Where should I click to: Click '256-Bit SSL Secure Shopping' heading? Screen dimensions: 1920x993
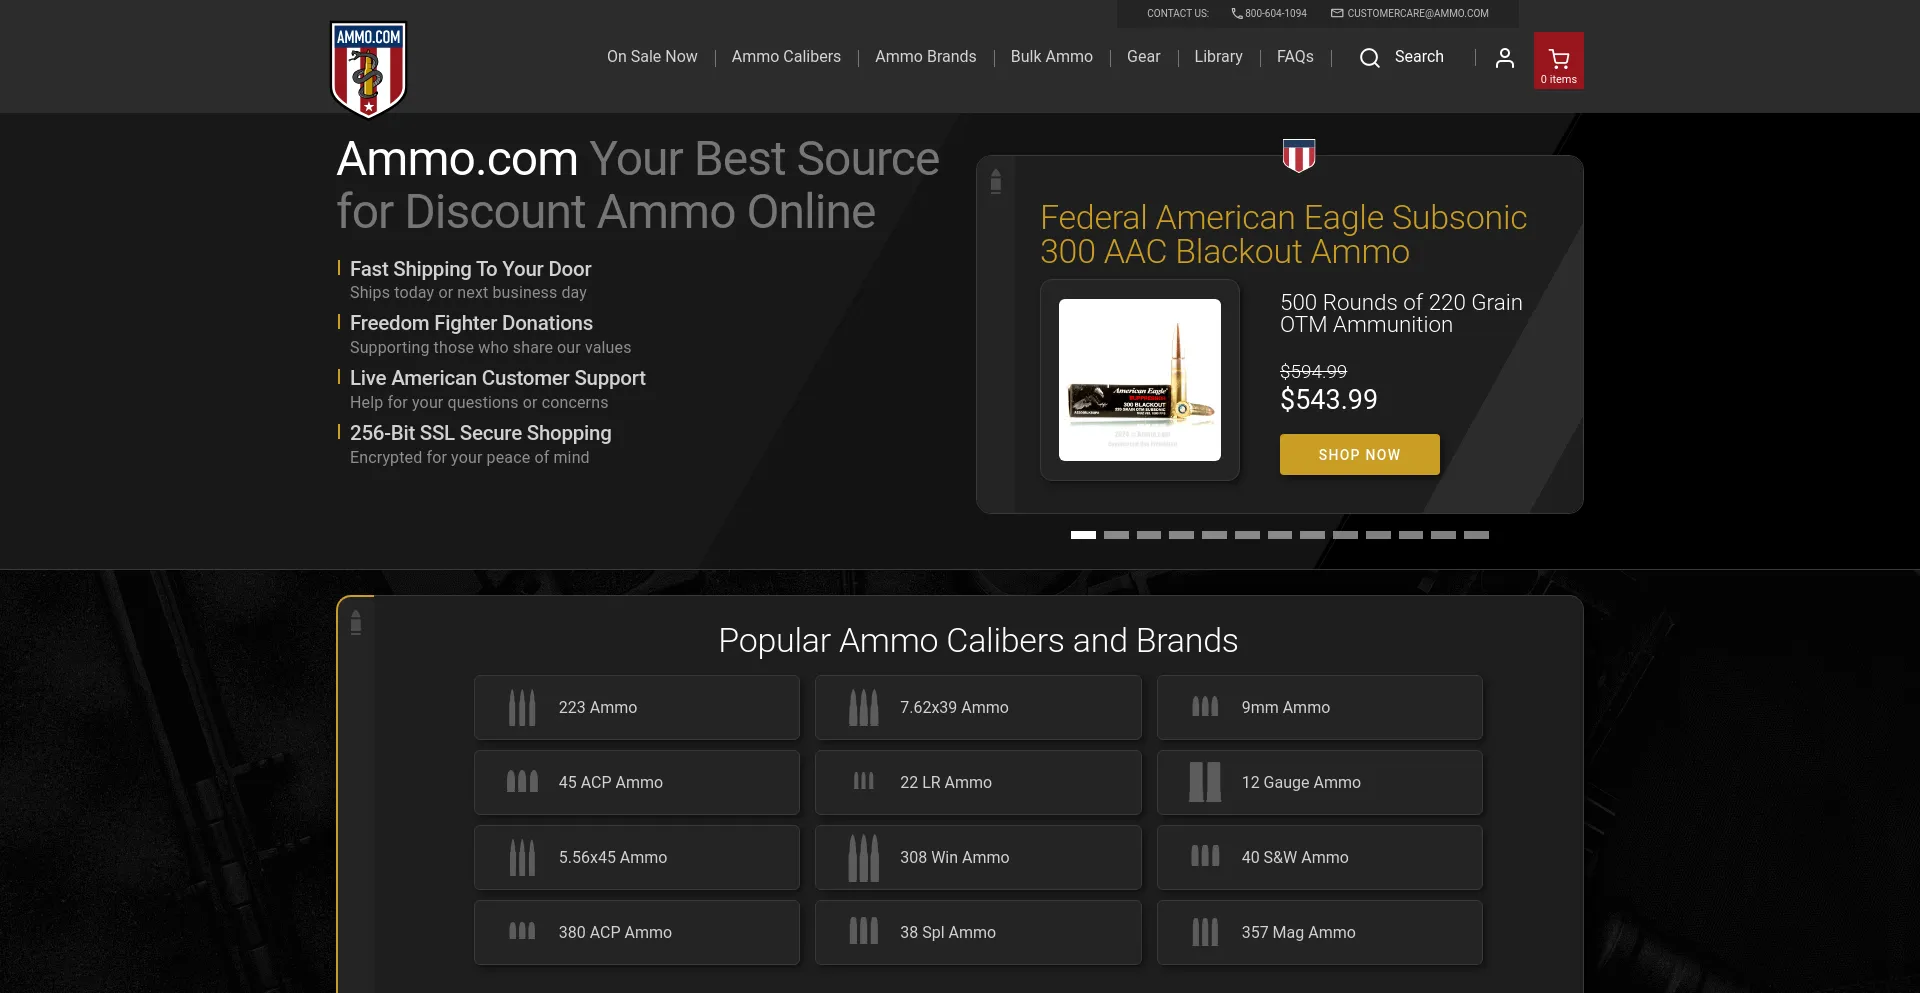[480, 433]
